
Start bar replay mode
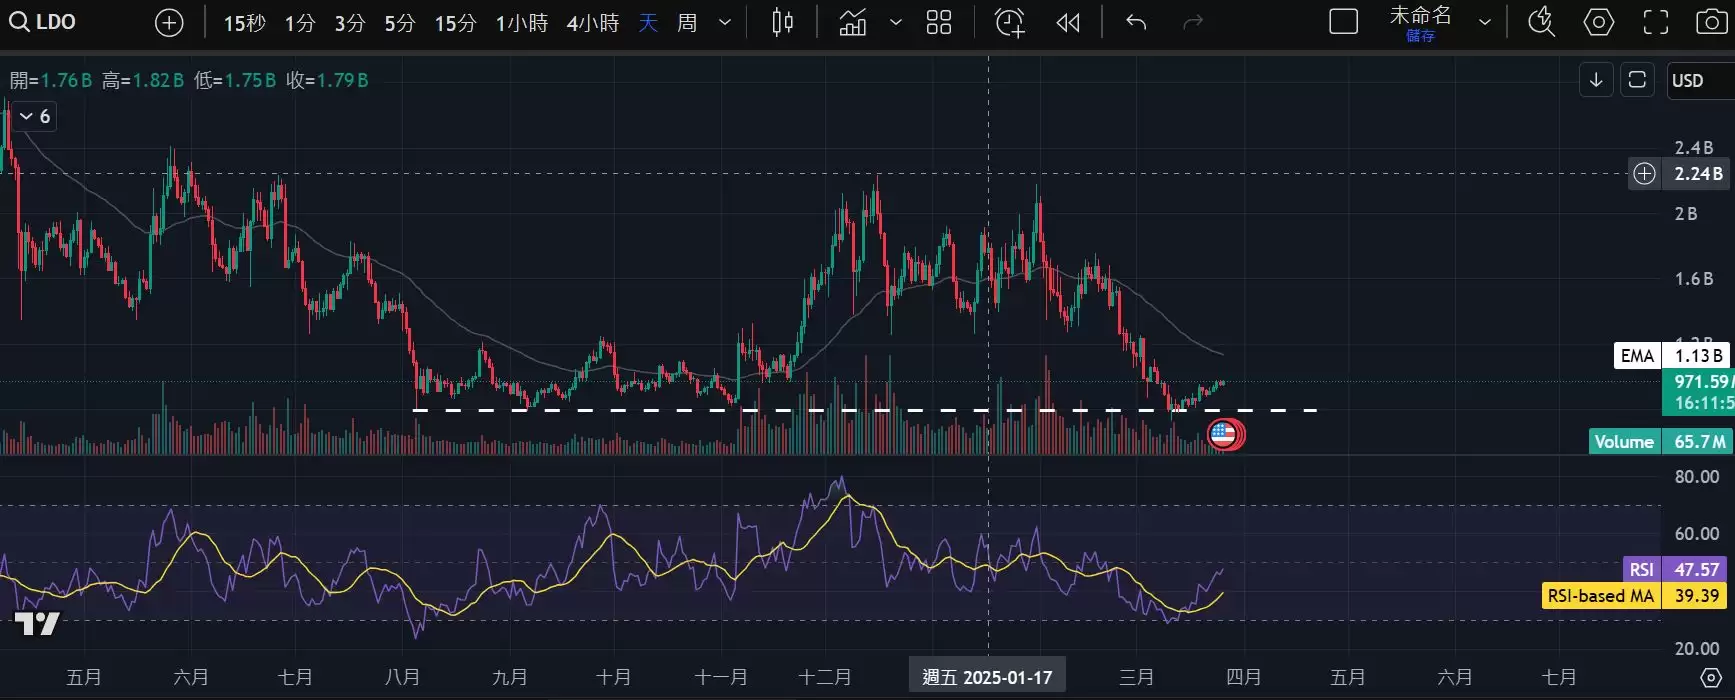tap(1068, 22)
